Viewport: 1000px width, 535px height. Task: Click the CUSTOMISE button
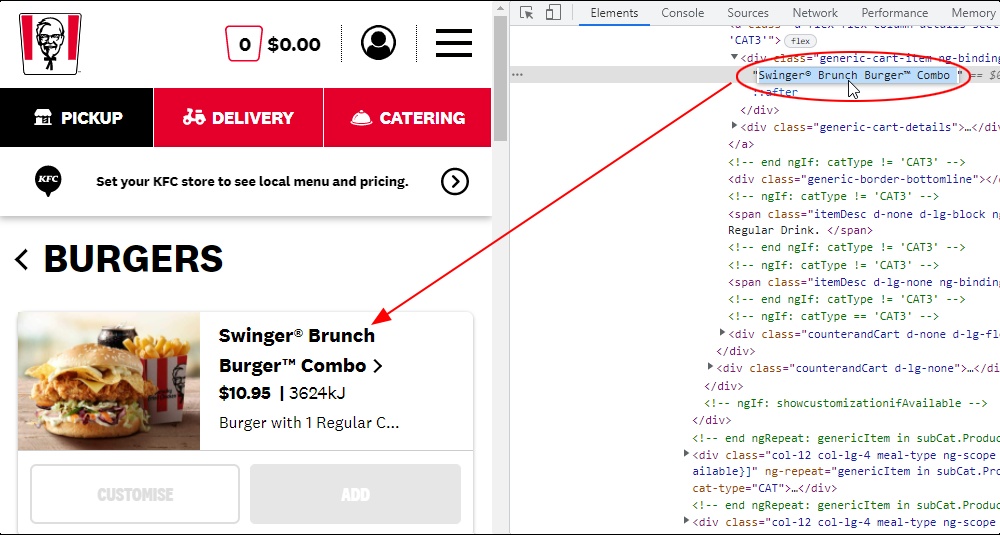coord(135,494)
